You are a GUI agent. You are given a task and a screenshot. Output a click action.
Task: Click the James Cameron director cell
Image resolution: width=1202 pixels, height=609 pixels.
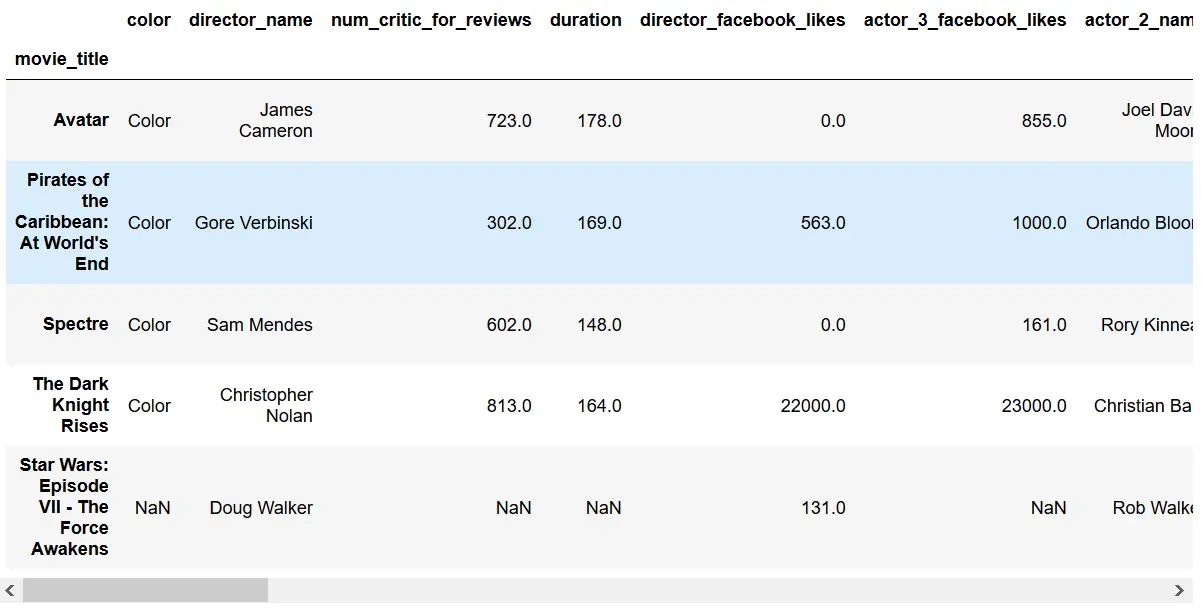coord(275,120)
